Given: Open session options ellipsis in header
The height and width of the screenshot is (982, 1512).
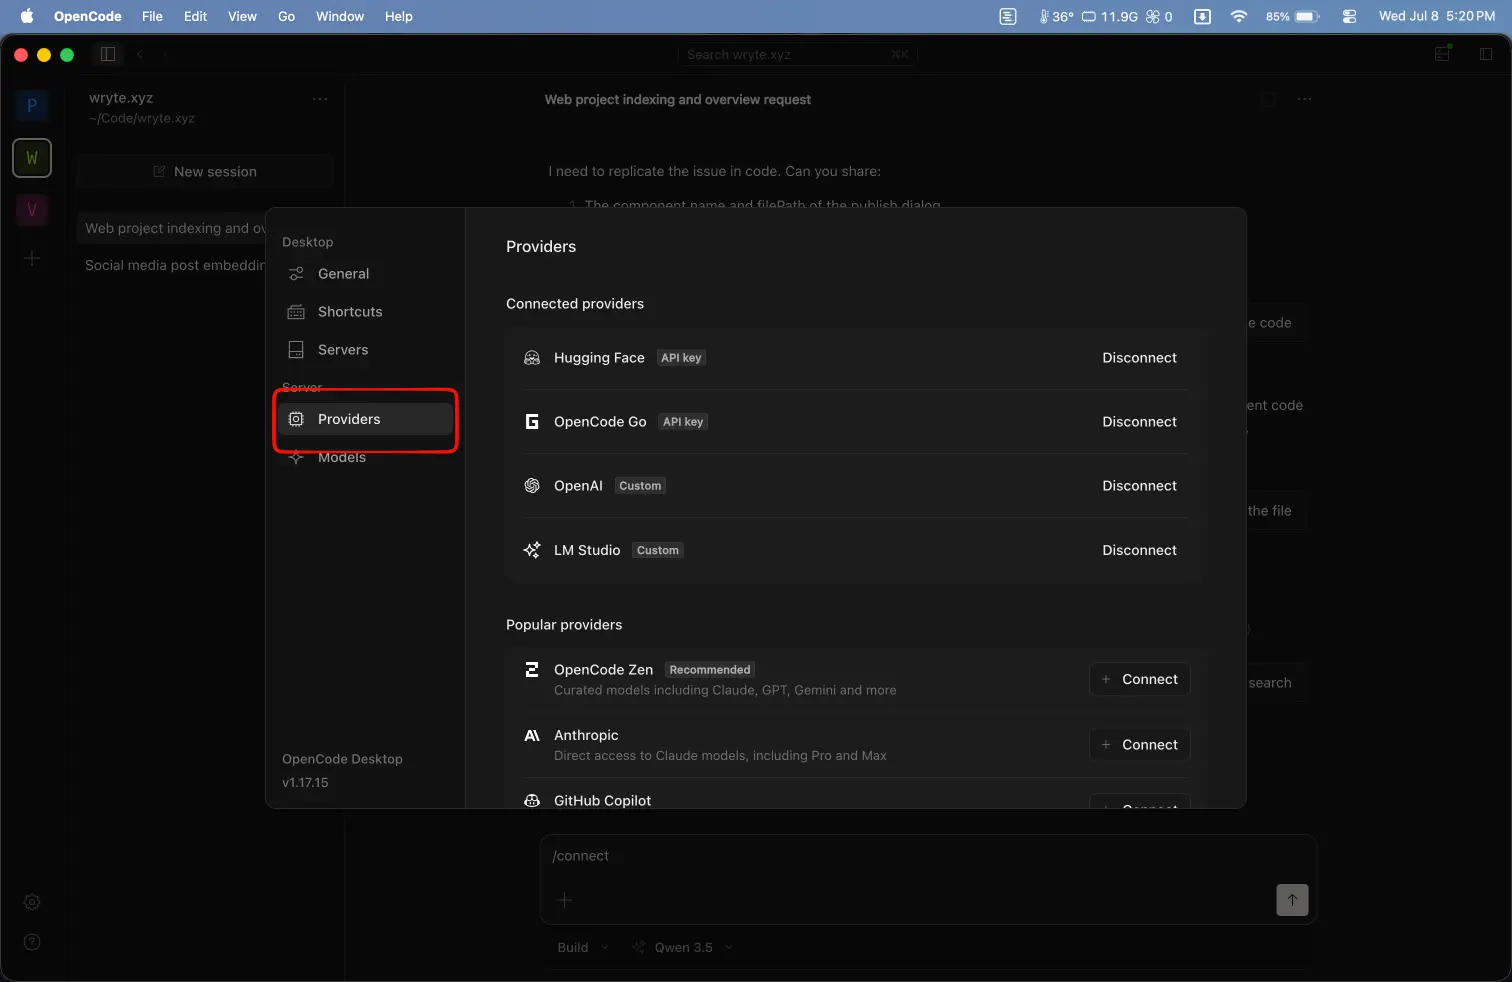Looking at the screenshot, I should pyautogui.click(x=1304, y=99).
